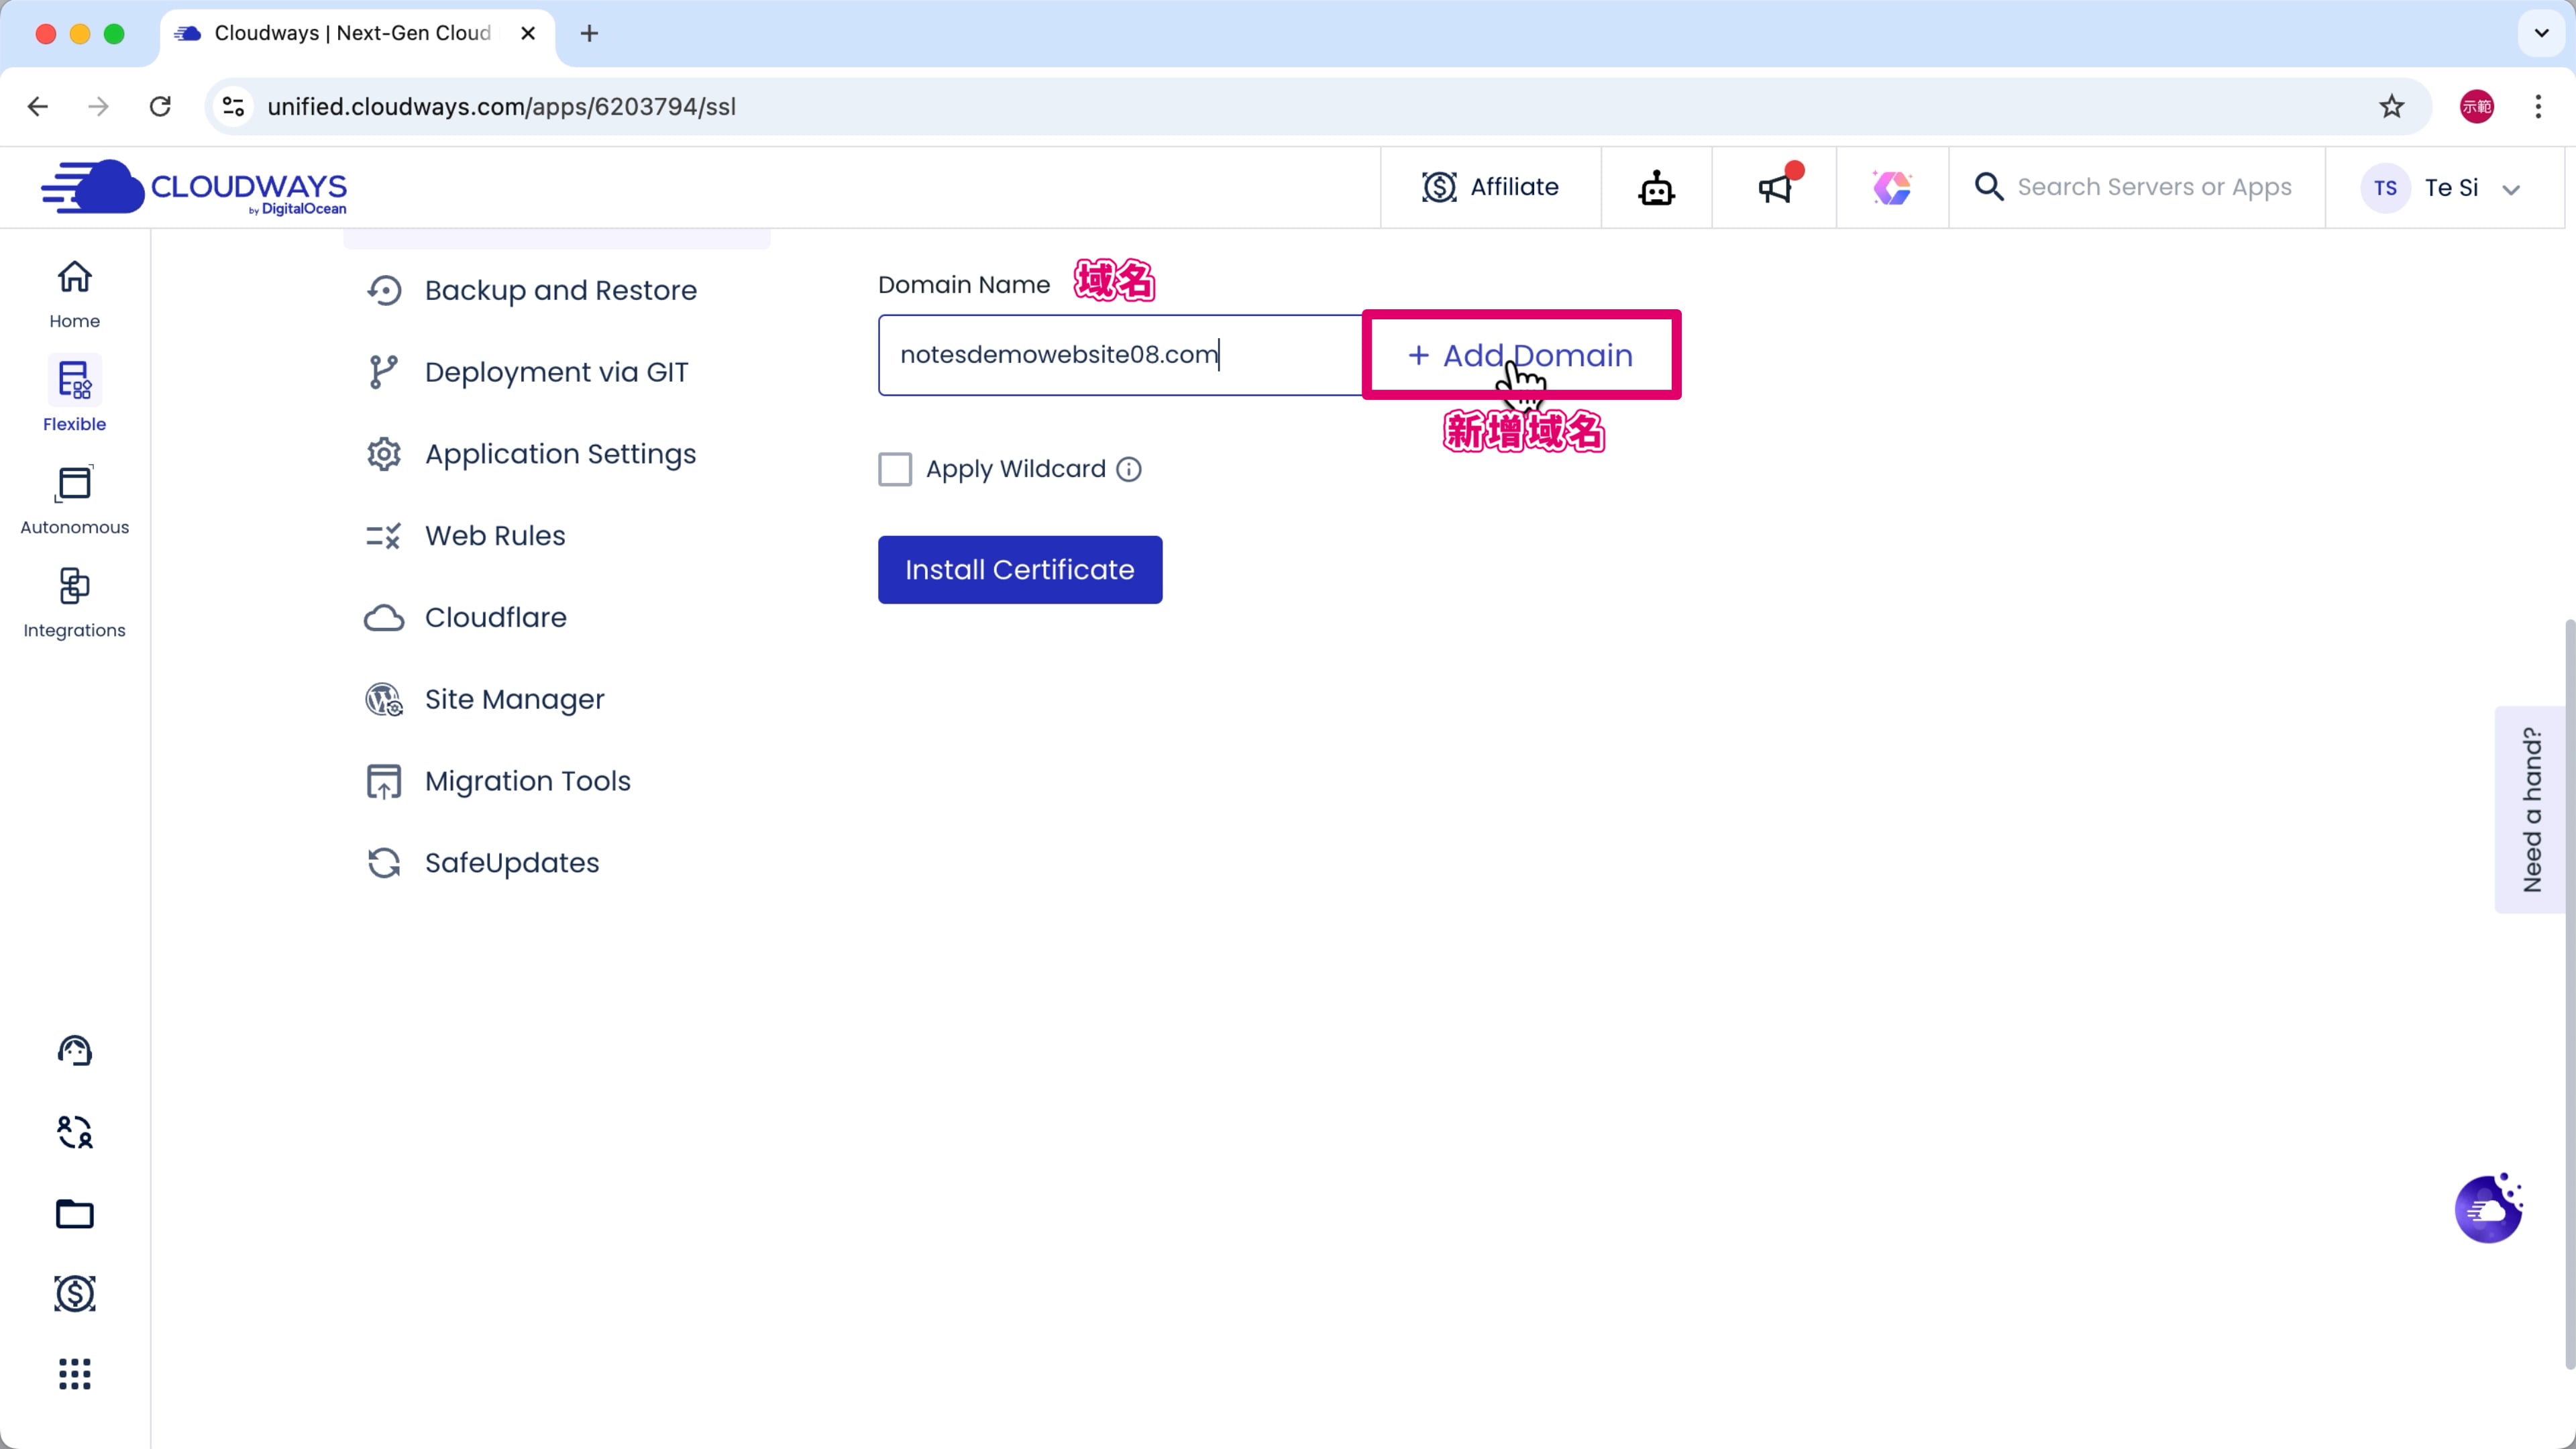Select Cloudflare in application menu

(495, 617)
